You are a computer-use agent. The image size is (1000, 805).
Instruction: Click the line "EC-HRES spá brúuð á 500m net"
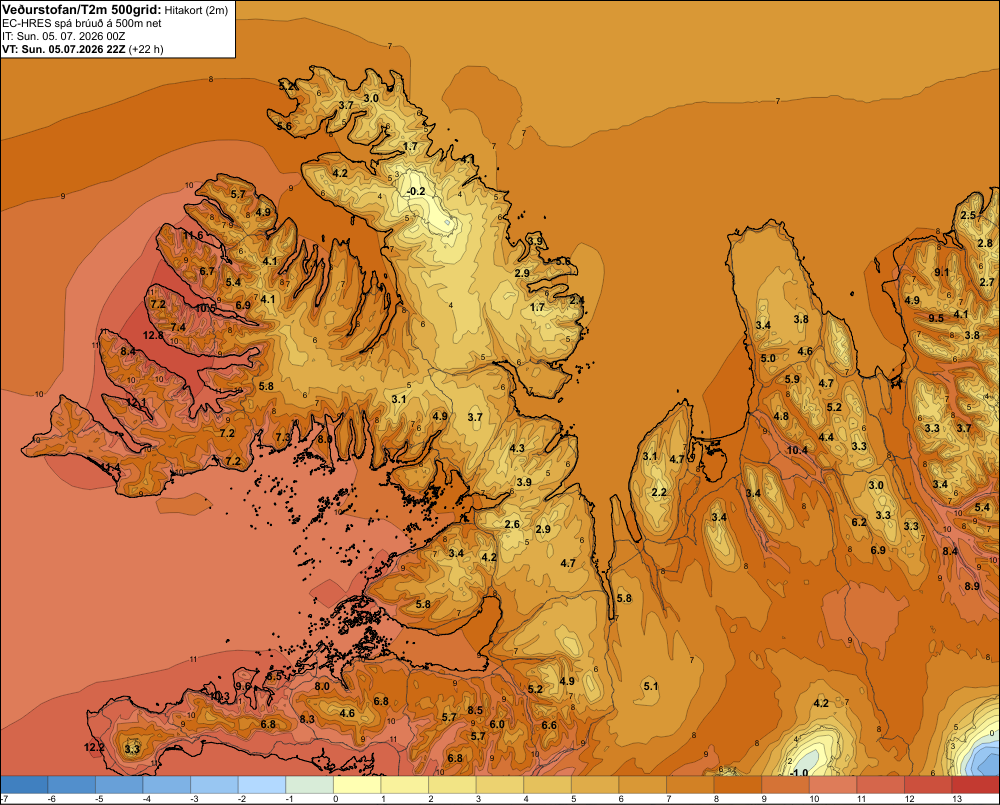[82, 24]
